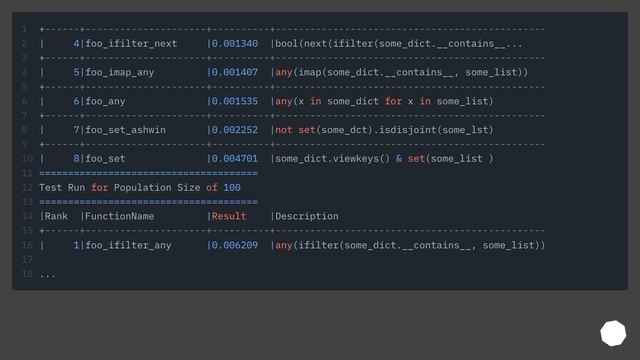Click the bool(next(ifilter... description
Image resolution: width=640 pixels, height=360 pixels.
click(398, 44)
